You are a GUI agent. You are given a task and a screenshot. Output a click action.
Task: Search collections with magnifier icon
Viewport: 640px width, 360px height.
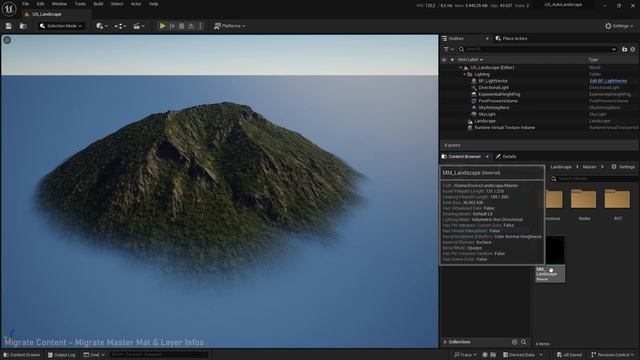click(523, 342)
